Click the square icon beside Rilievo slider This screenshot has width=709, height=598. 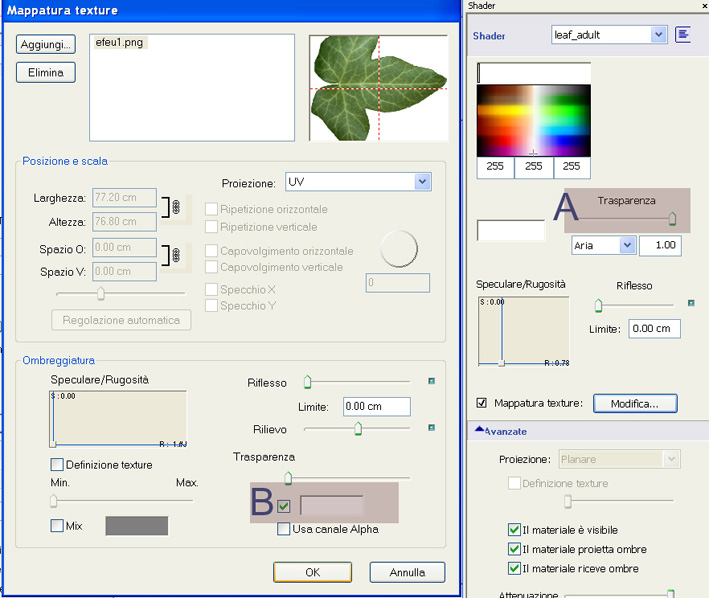click(x=431, y=428)
